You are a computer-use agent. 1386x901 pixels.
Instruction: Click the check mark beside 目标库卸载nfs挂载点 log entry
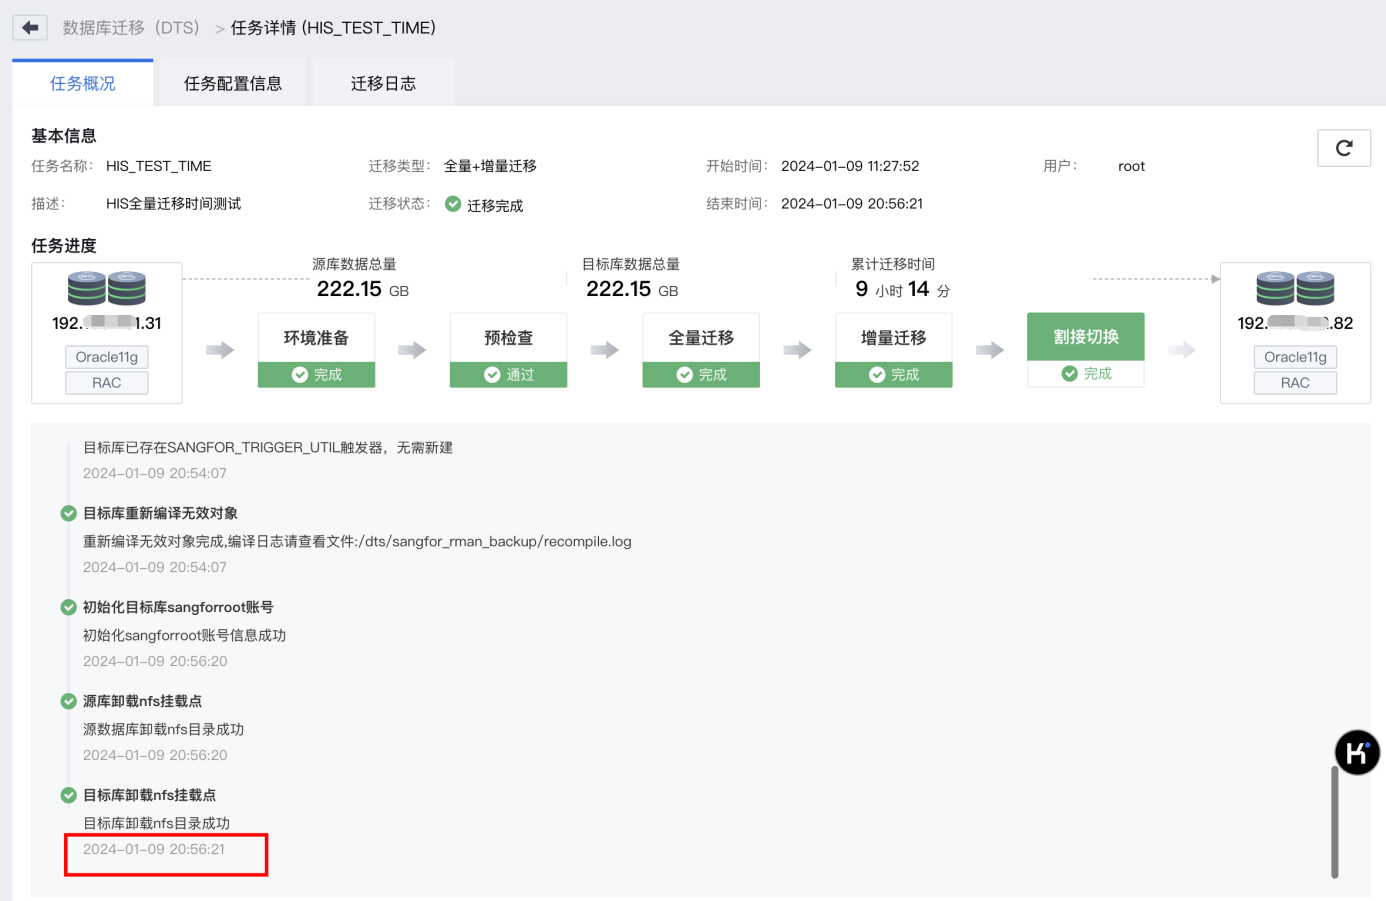click(x=68, y=795)
